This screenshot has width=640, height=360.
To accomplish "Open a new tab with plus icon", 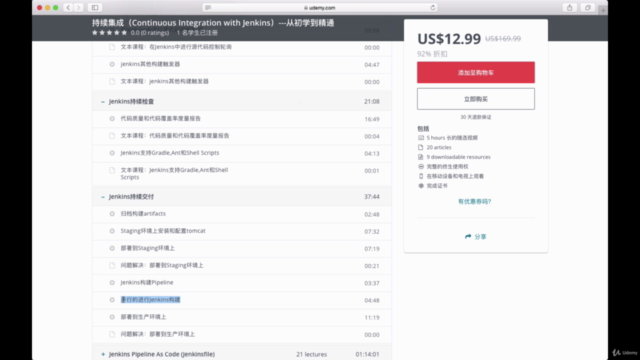I will point(603,10).
